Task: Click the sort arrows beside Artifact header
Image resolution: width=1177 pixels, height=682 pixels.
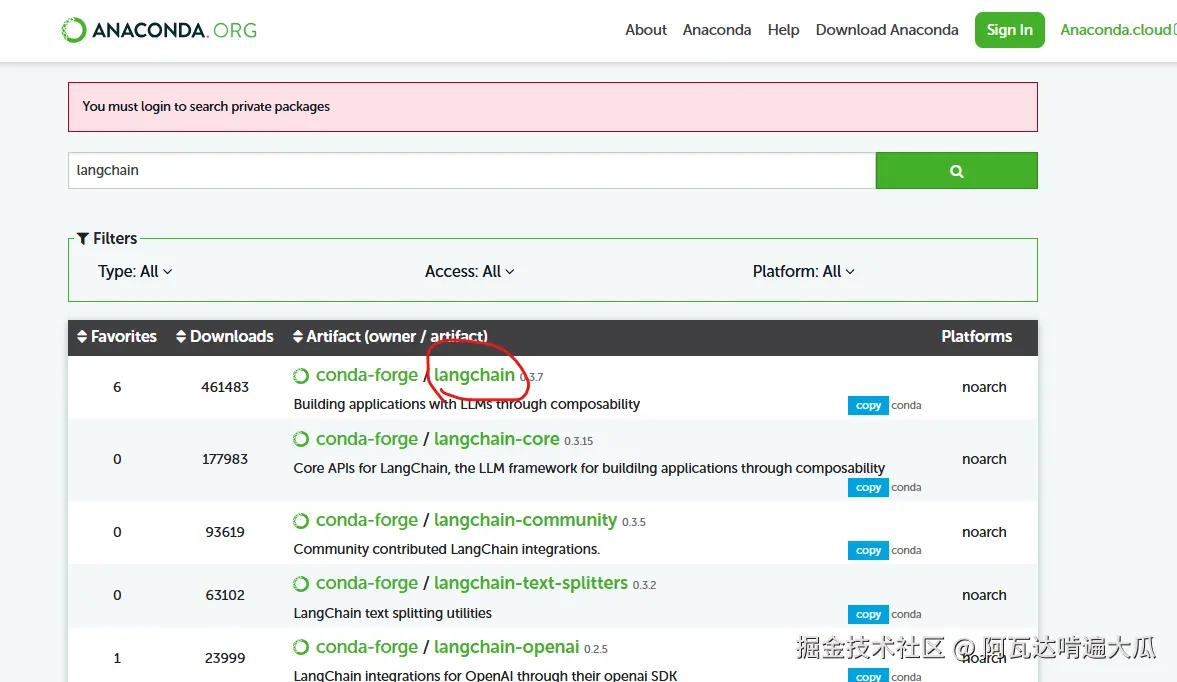Action: [298, 337]
